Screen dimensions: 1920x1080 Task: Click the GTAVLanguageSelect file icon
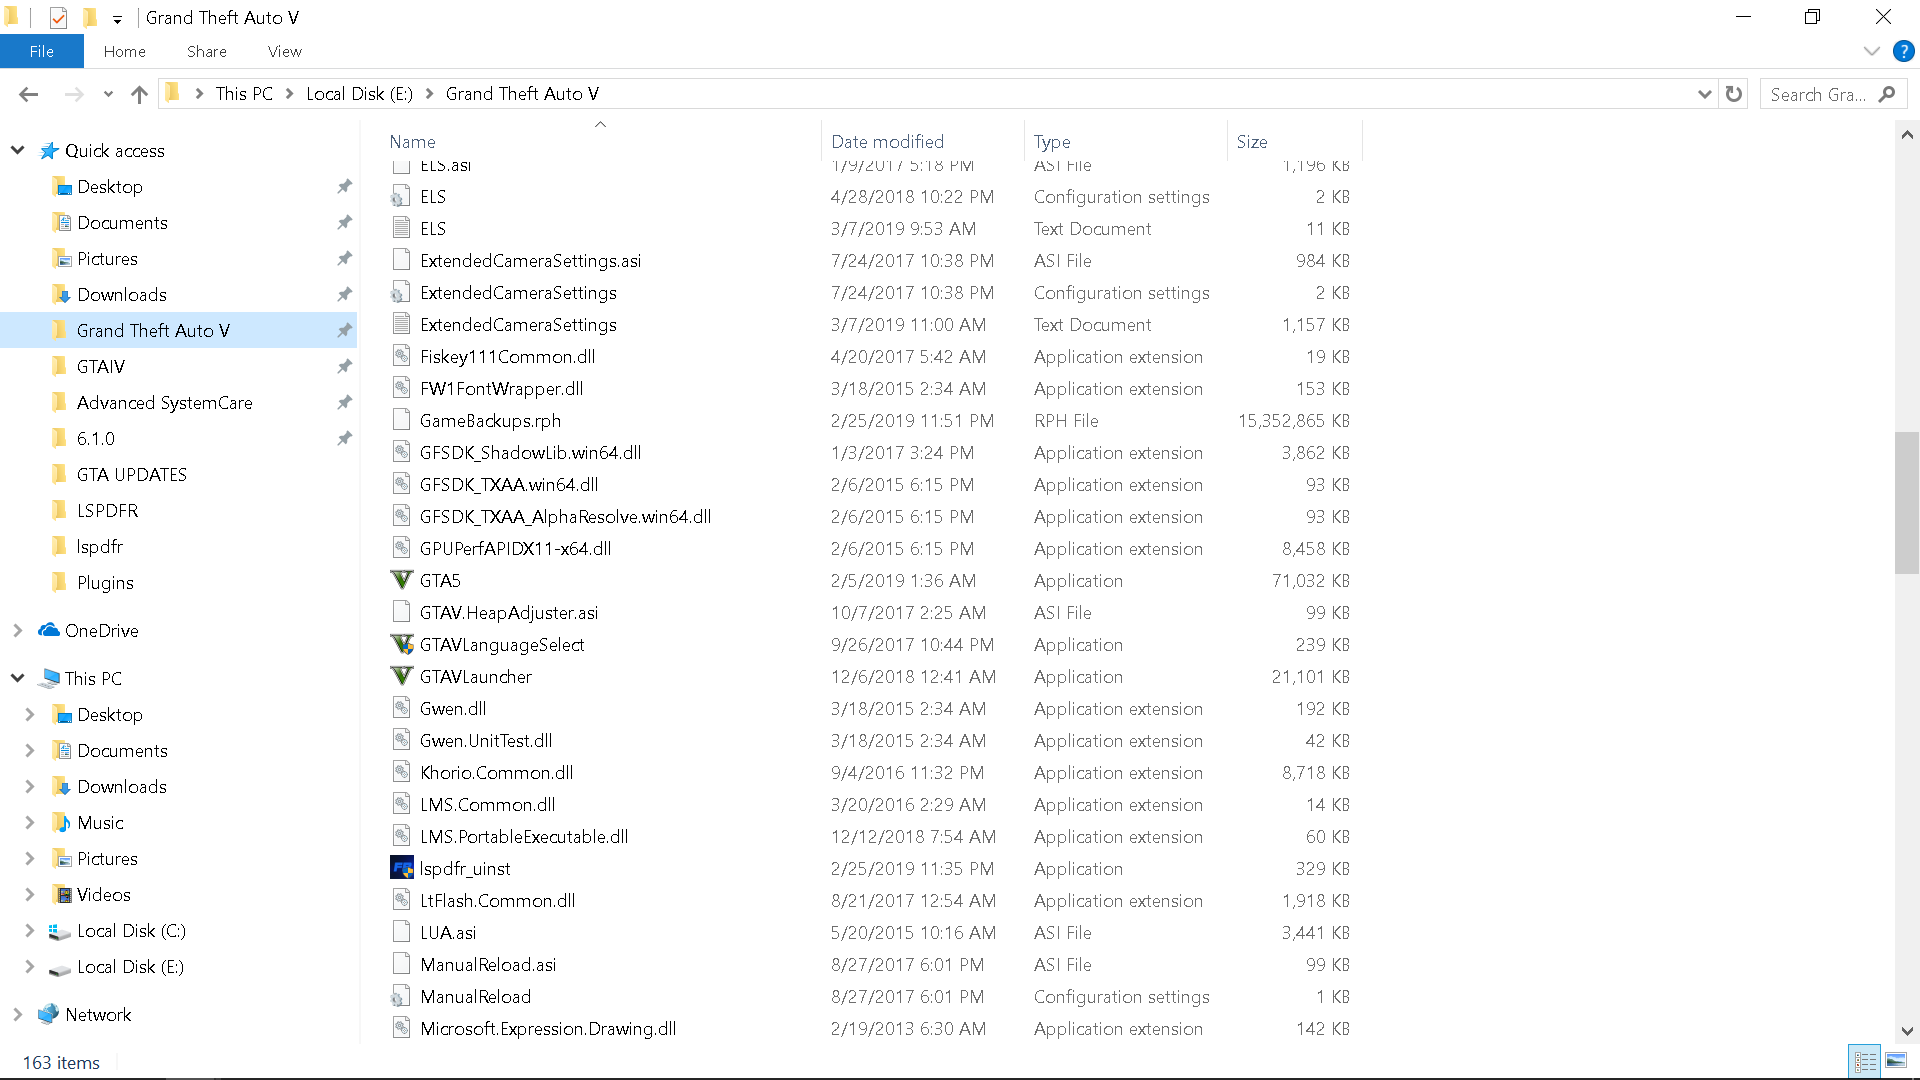pos(401,644)
